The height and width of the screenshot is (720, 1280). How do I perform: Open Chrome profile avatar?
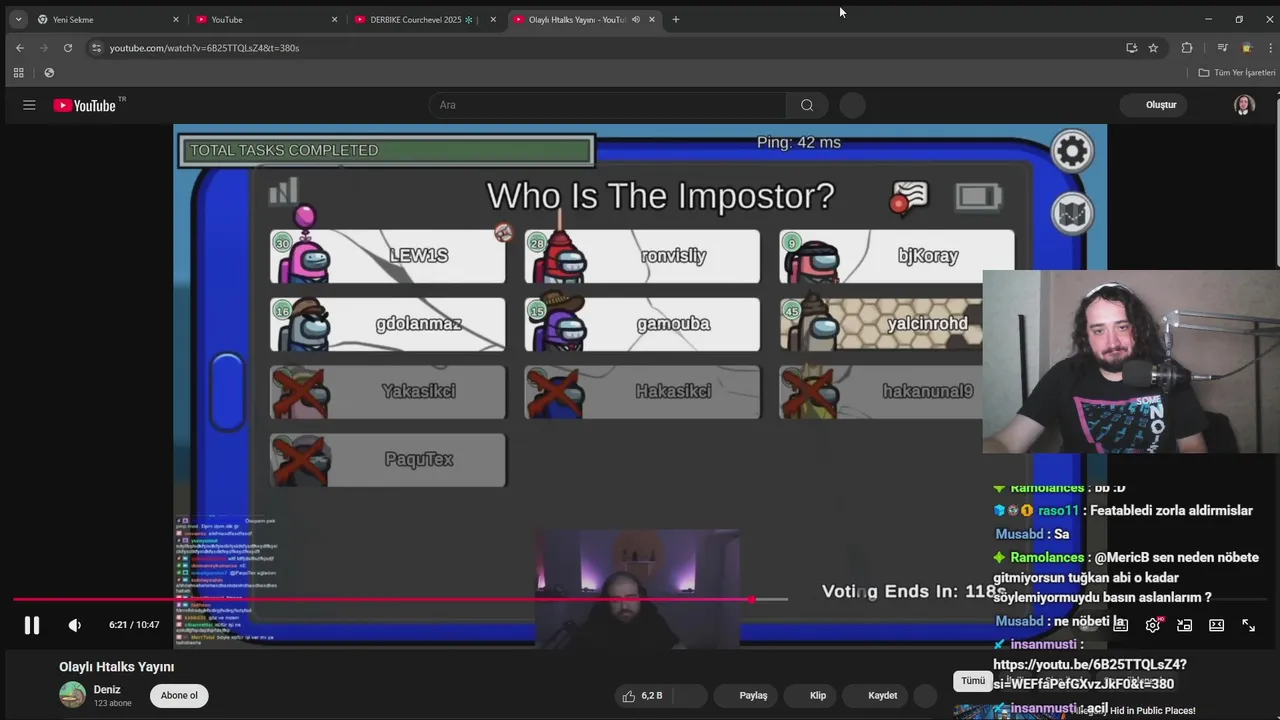(1246, 48)
